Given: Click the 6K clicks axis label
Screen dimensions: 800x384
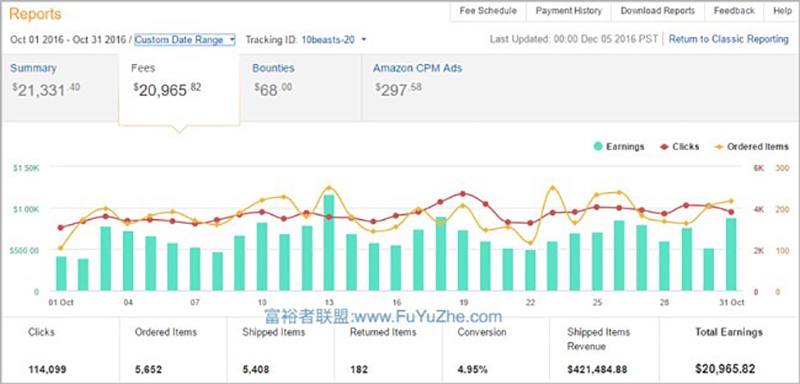Looking at the screenshot, I should coord(759,168).
